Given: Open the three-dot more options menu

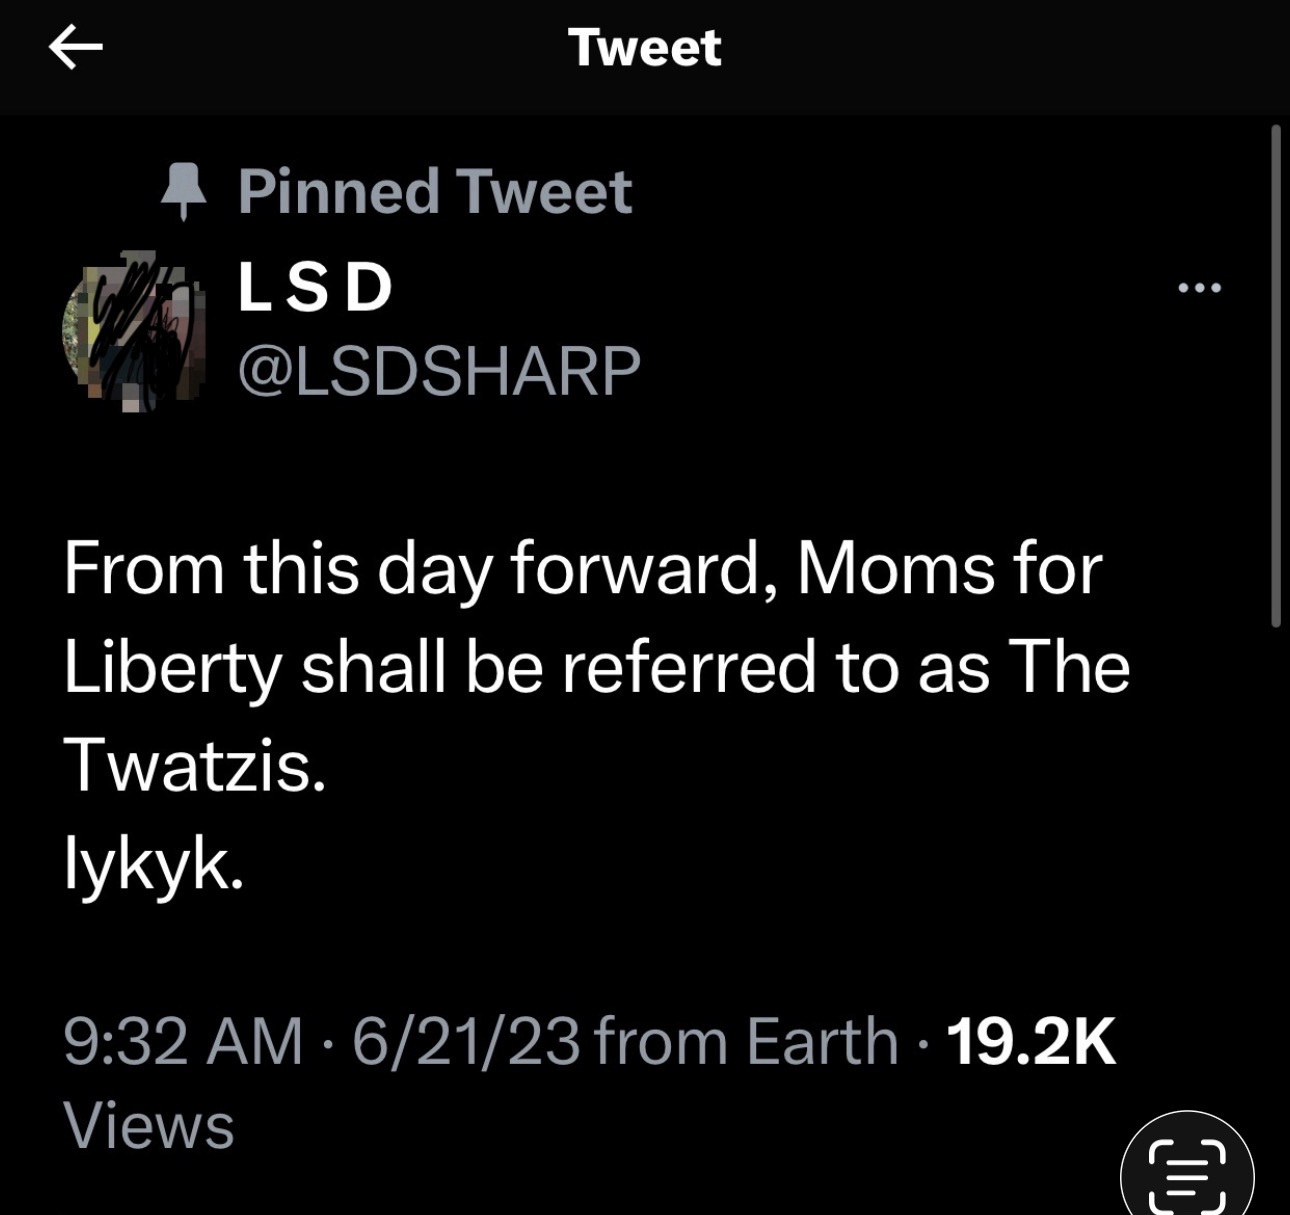Looking at the screenshot, I should coord(1199,288).
